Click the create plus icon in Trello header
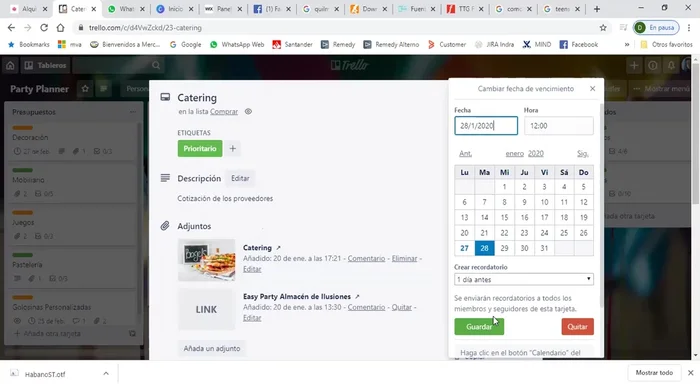The width and height of the screenshot is (700, 386). coord(634,66)
